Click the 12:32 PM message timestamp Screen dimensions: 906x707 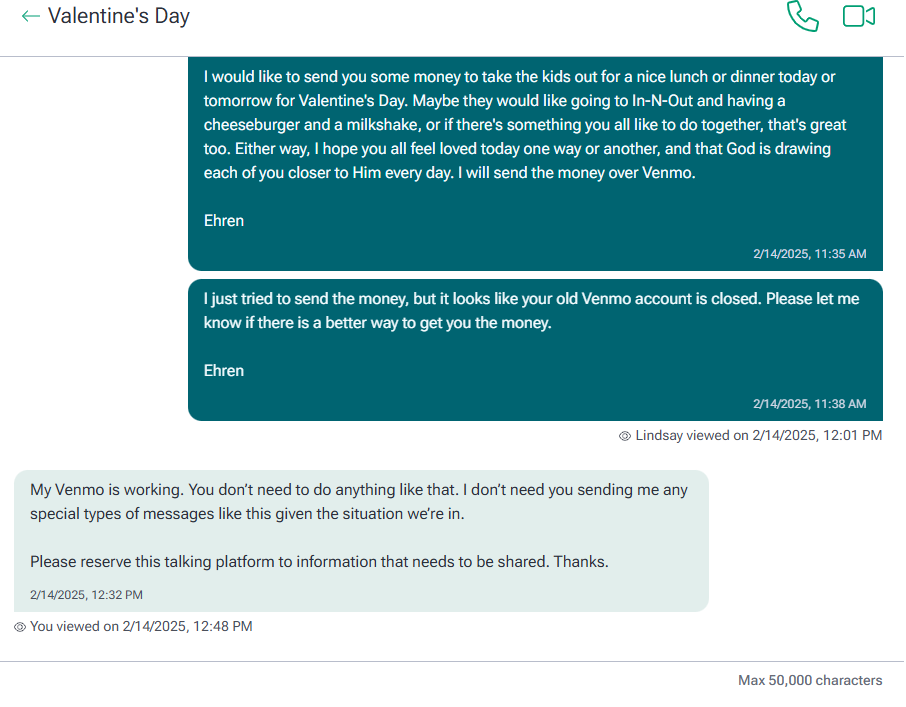pyautogui.click(x=86, y=595)
